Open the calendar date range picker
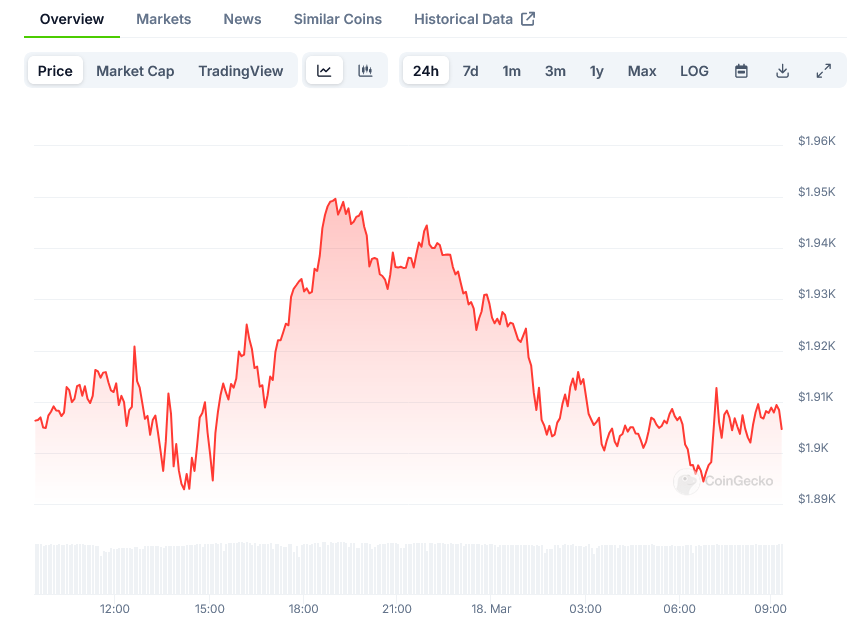Screen dimensions: 847x630 coord(741,71)
